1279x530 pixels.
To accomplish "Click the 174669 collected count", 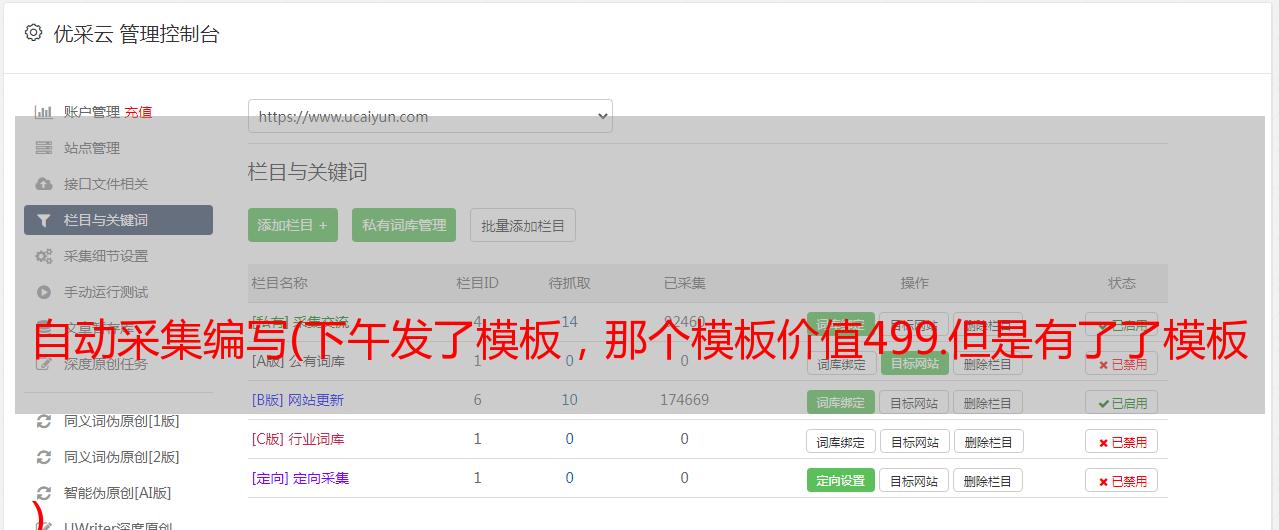I will point(684,400).
